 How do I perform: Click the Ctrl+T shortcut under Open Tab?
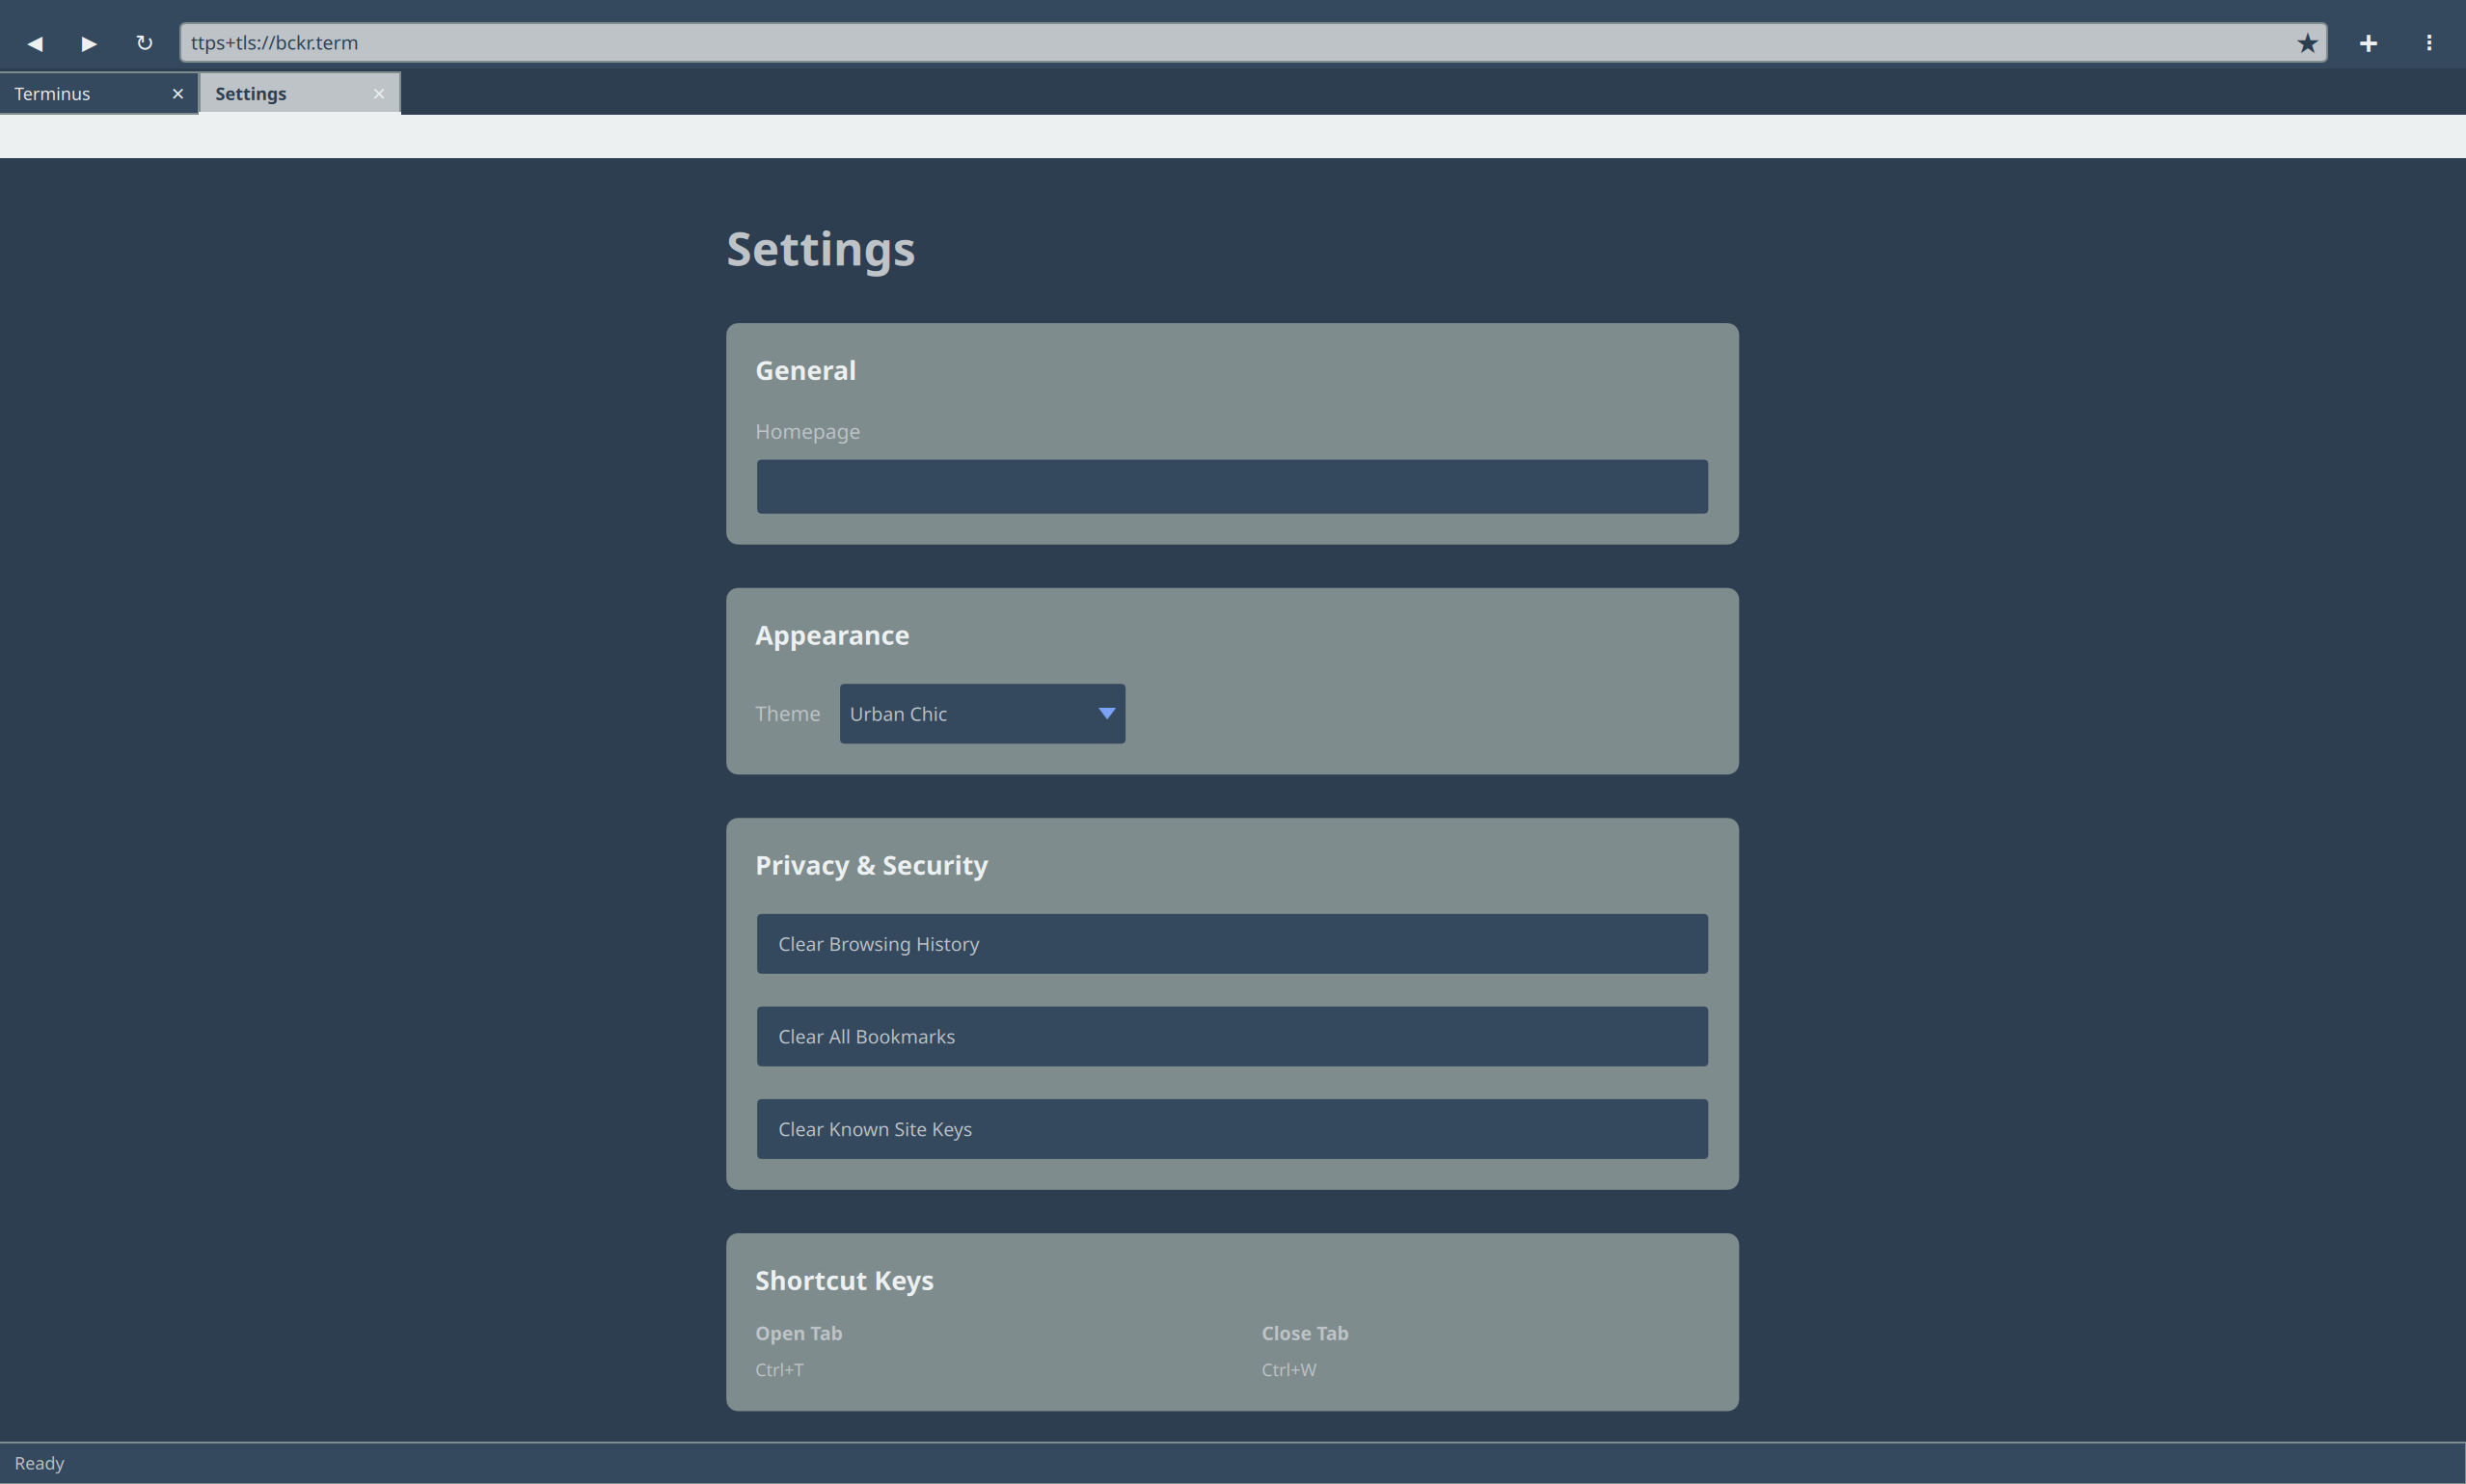click(780, 1369)
